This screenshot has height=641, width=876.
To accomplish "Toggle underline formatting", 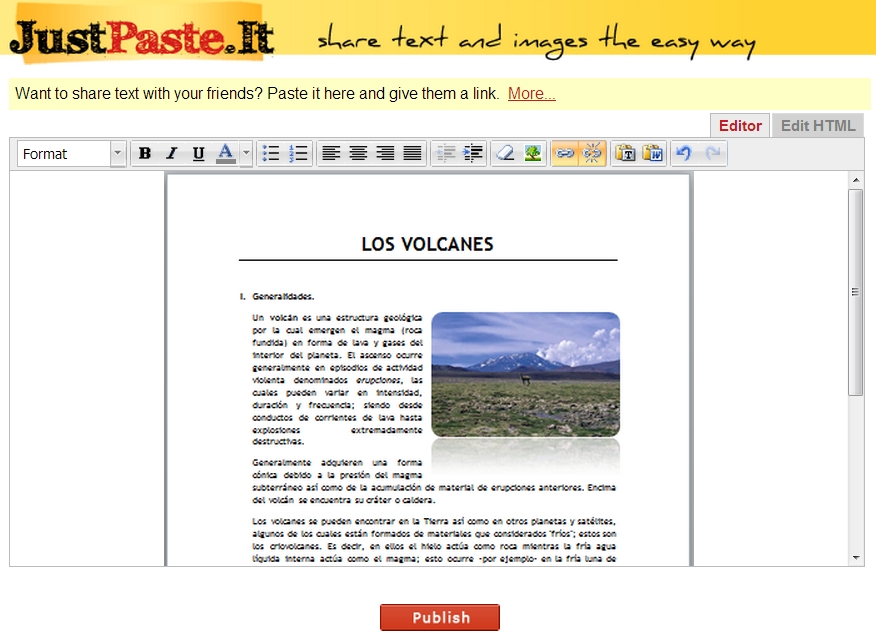I will point(198,154).
